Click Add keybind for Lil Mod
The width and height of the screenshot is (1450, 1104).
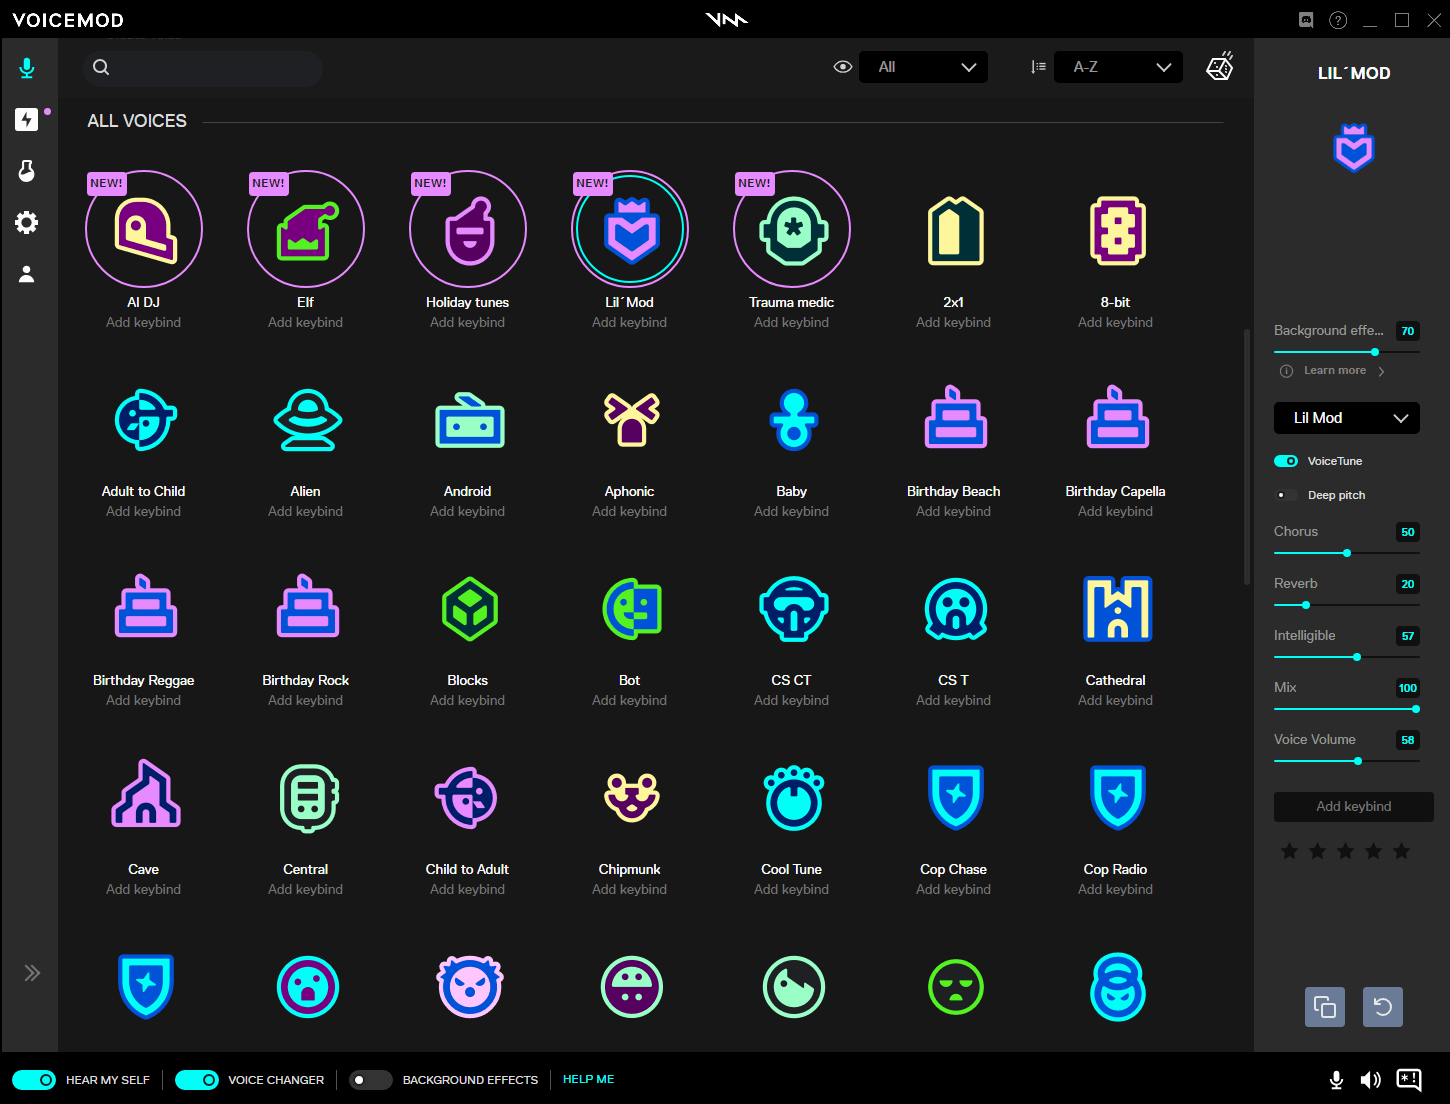pyautogui.click(x=1353, y=806)
